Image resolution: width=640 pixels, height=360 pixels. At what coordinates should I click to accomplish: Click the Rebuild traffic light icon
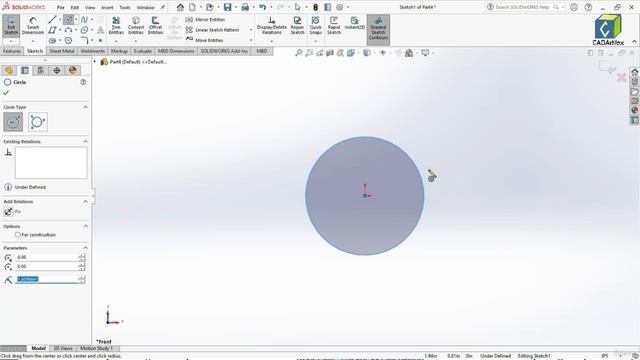point(315,7)
